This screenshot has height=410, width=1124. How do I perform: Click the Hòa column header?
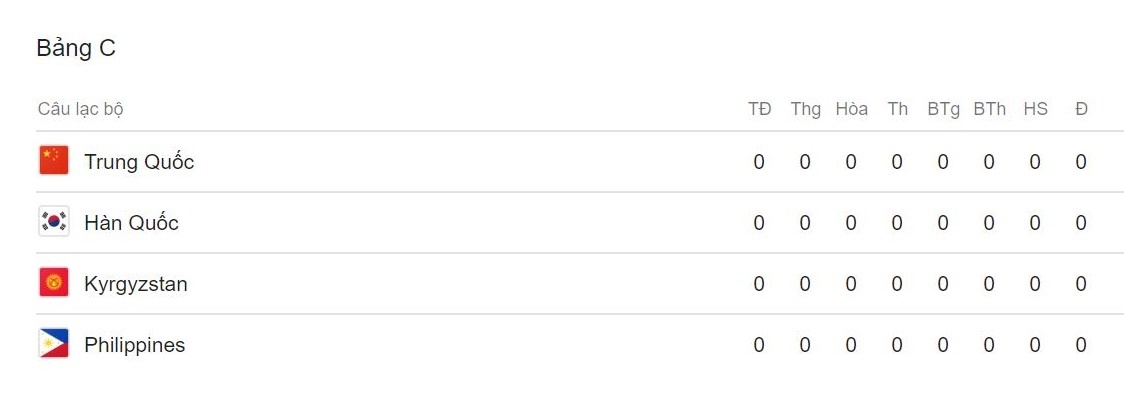point(851,109)
